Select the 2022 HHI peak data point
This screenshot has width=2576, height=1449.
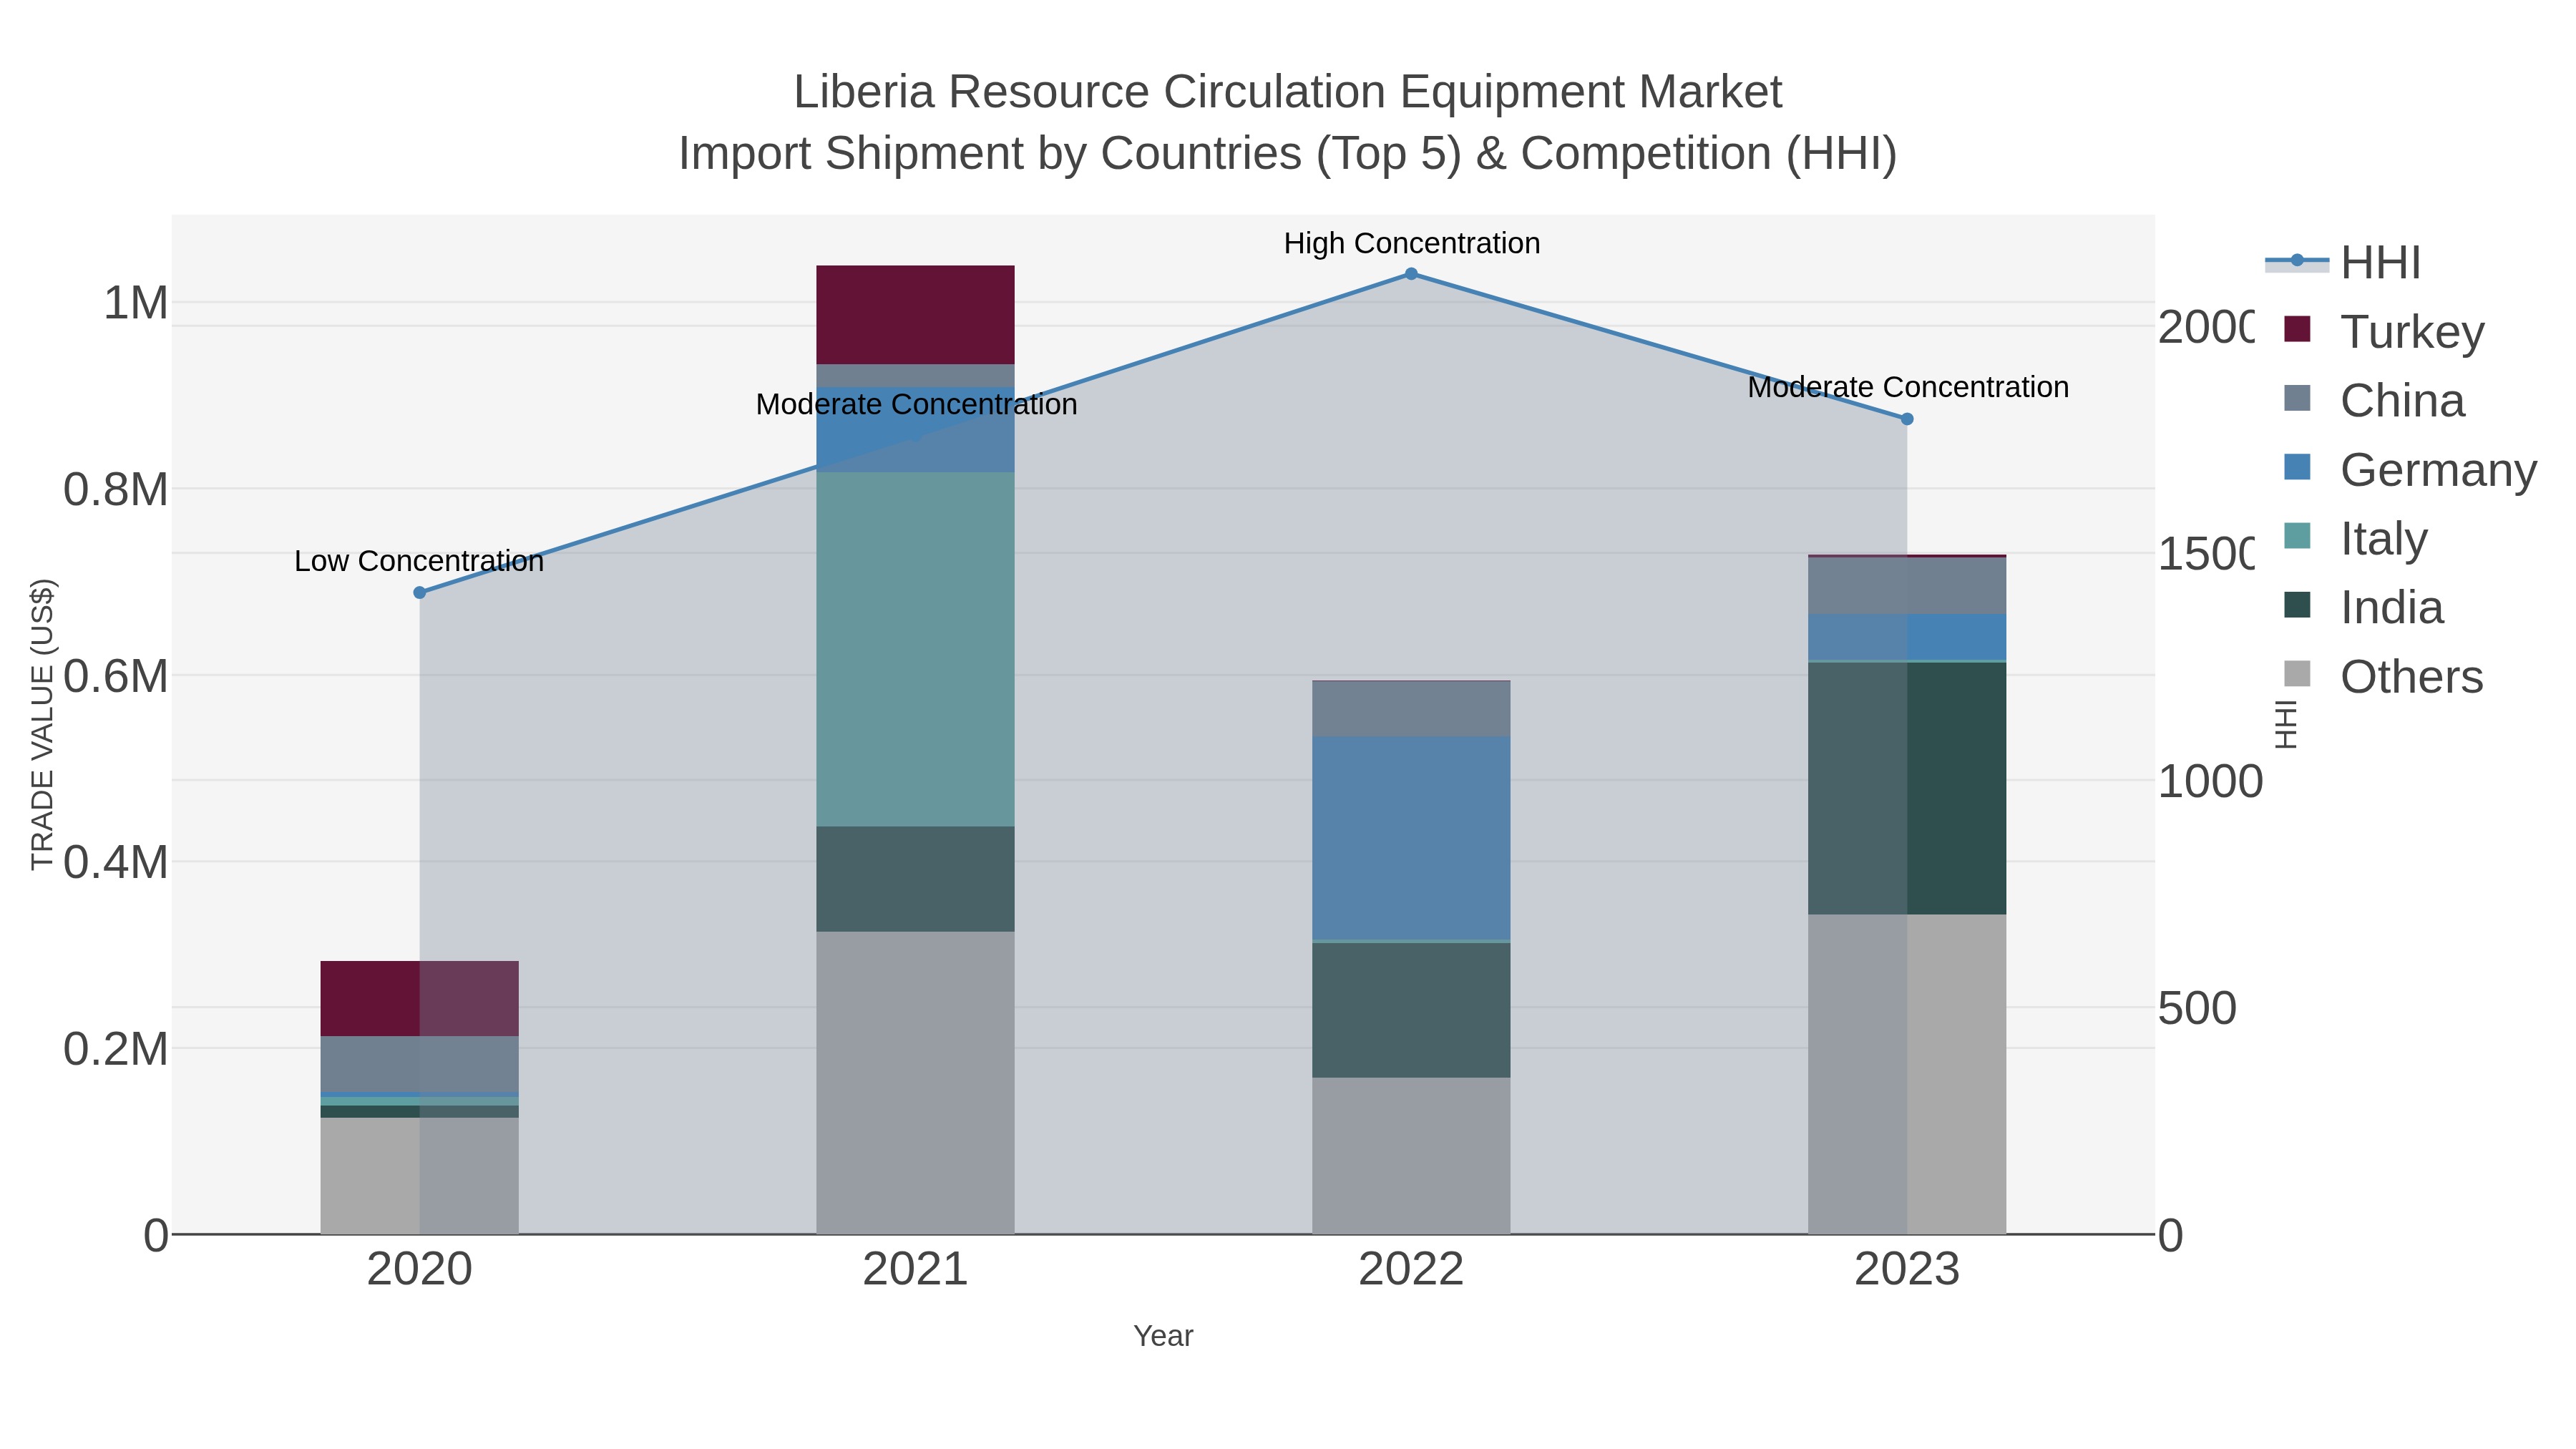tap(1411, 274)
